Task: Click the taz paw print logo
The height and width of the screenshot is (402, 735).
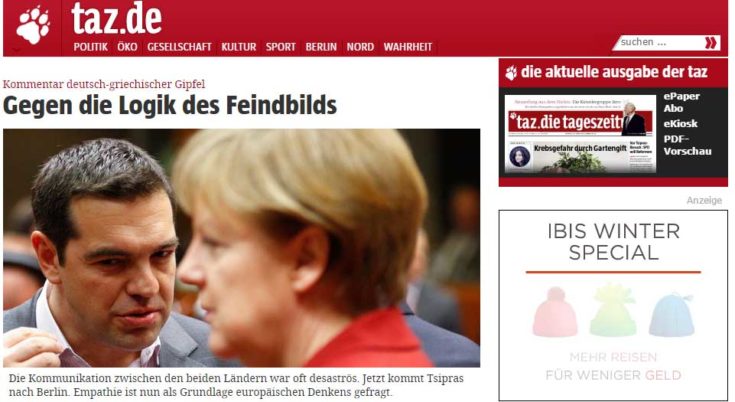Action: pos(33,25)
